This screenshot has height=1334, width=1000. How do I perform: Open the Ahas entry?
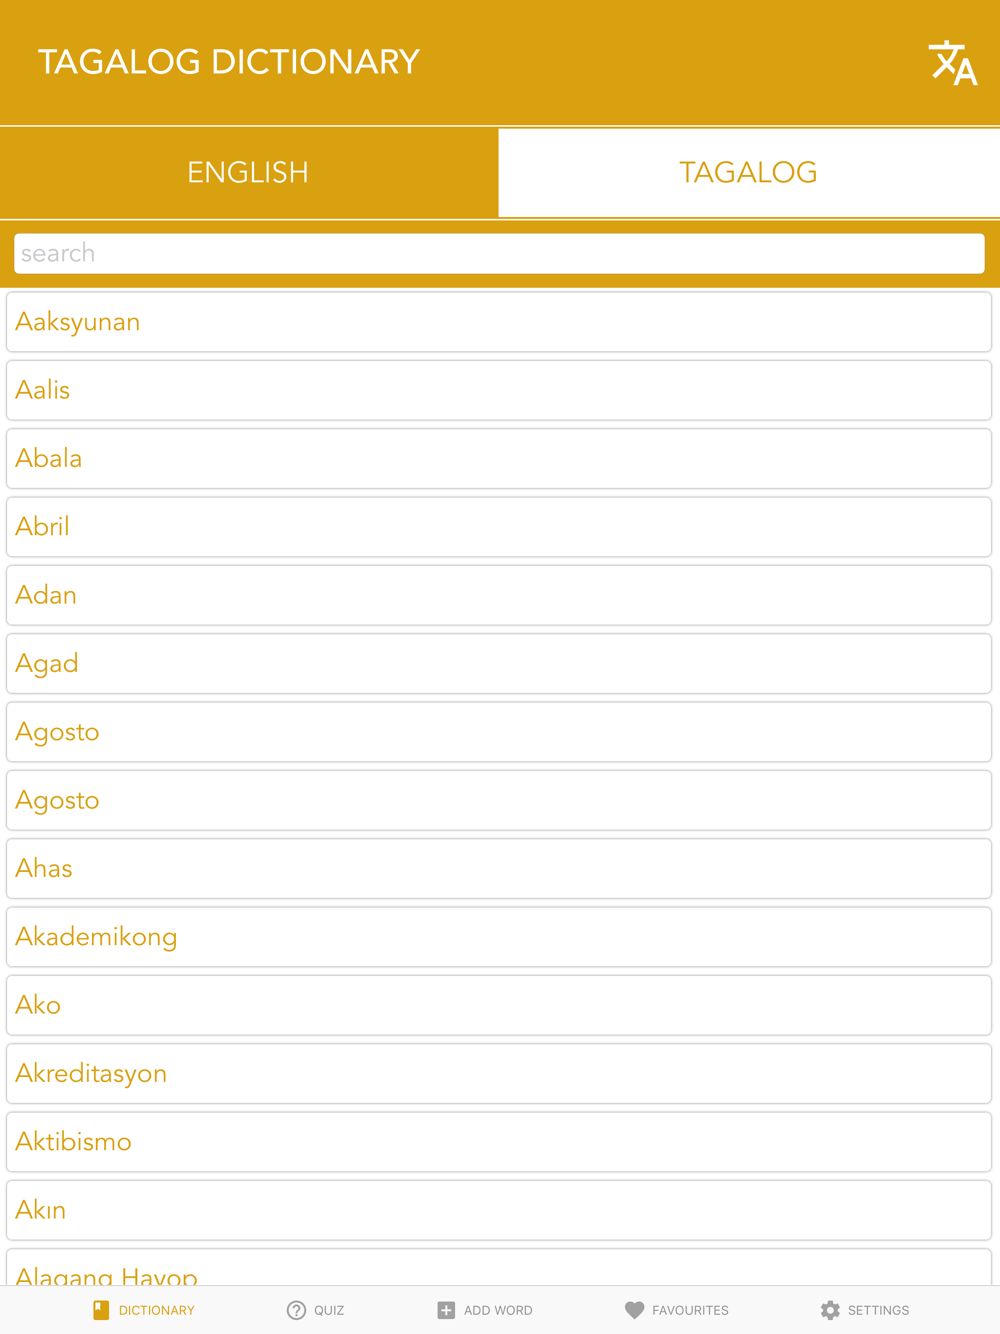(x=499, y=869)
